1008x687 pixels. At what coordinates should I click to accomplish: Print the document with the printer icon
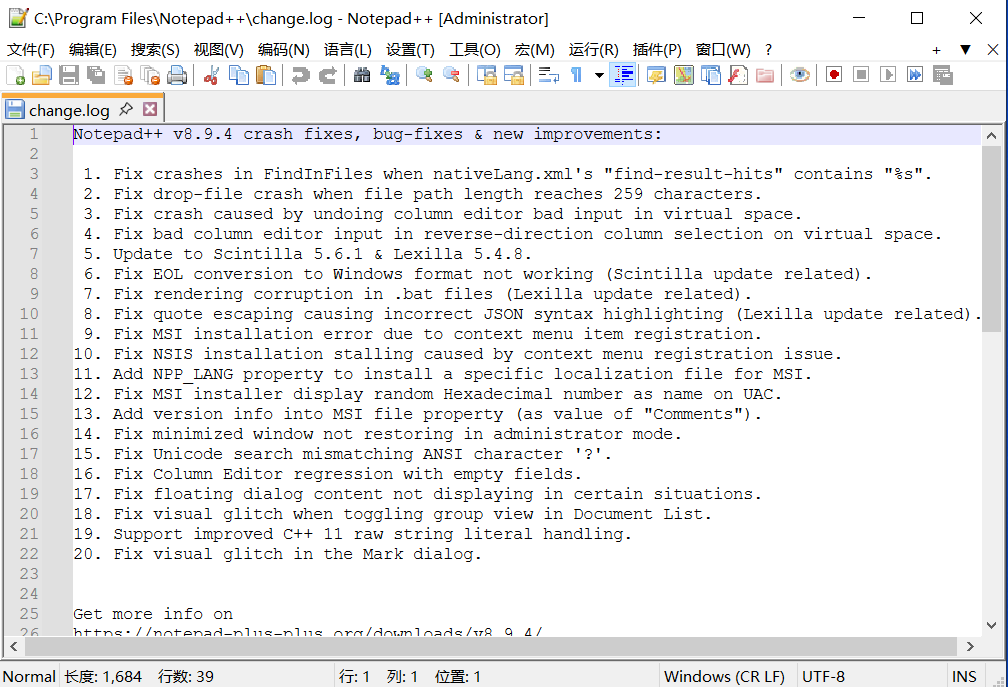tap(177, 75)
